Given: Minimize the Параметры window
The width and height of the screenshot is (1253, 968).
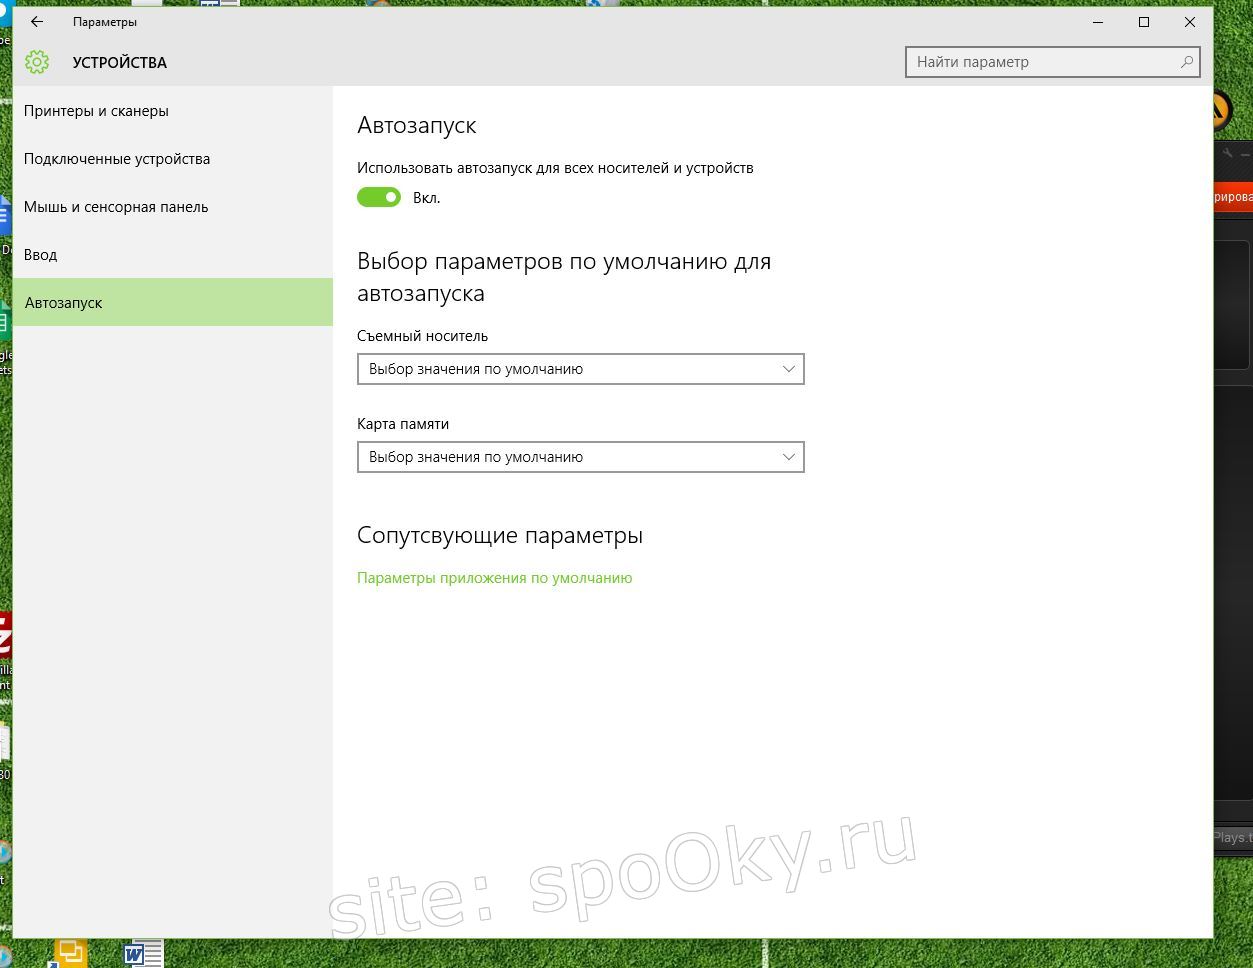Looking at the screenshot, I should tap(1098, 21).
